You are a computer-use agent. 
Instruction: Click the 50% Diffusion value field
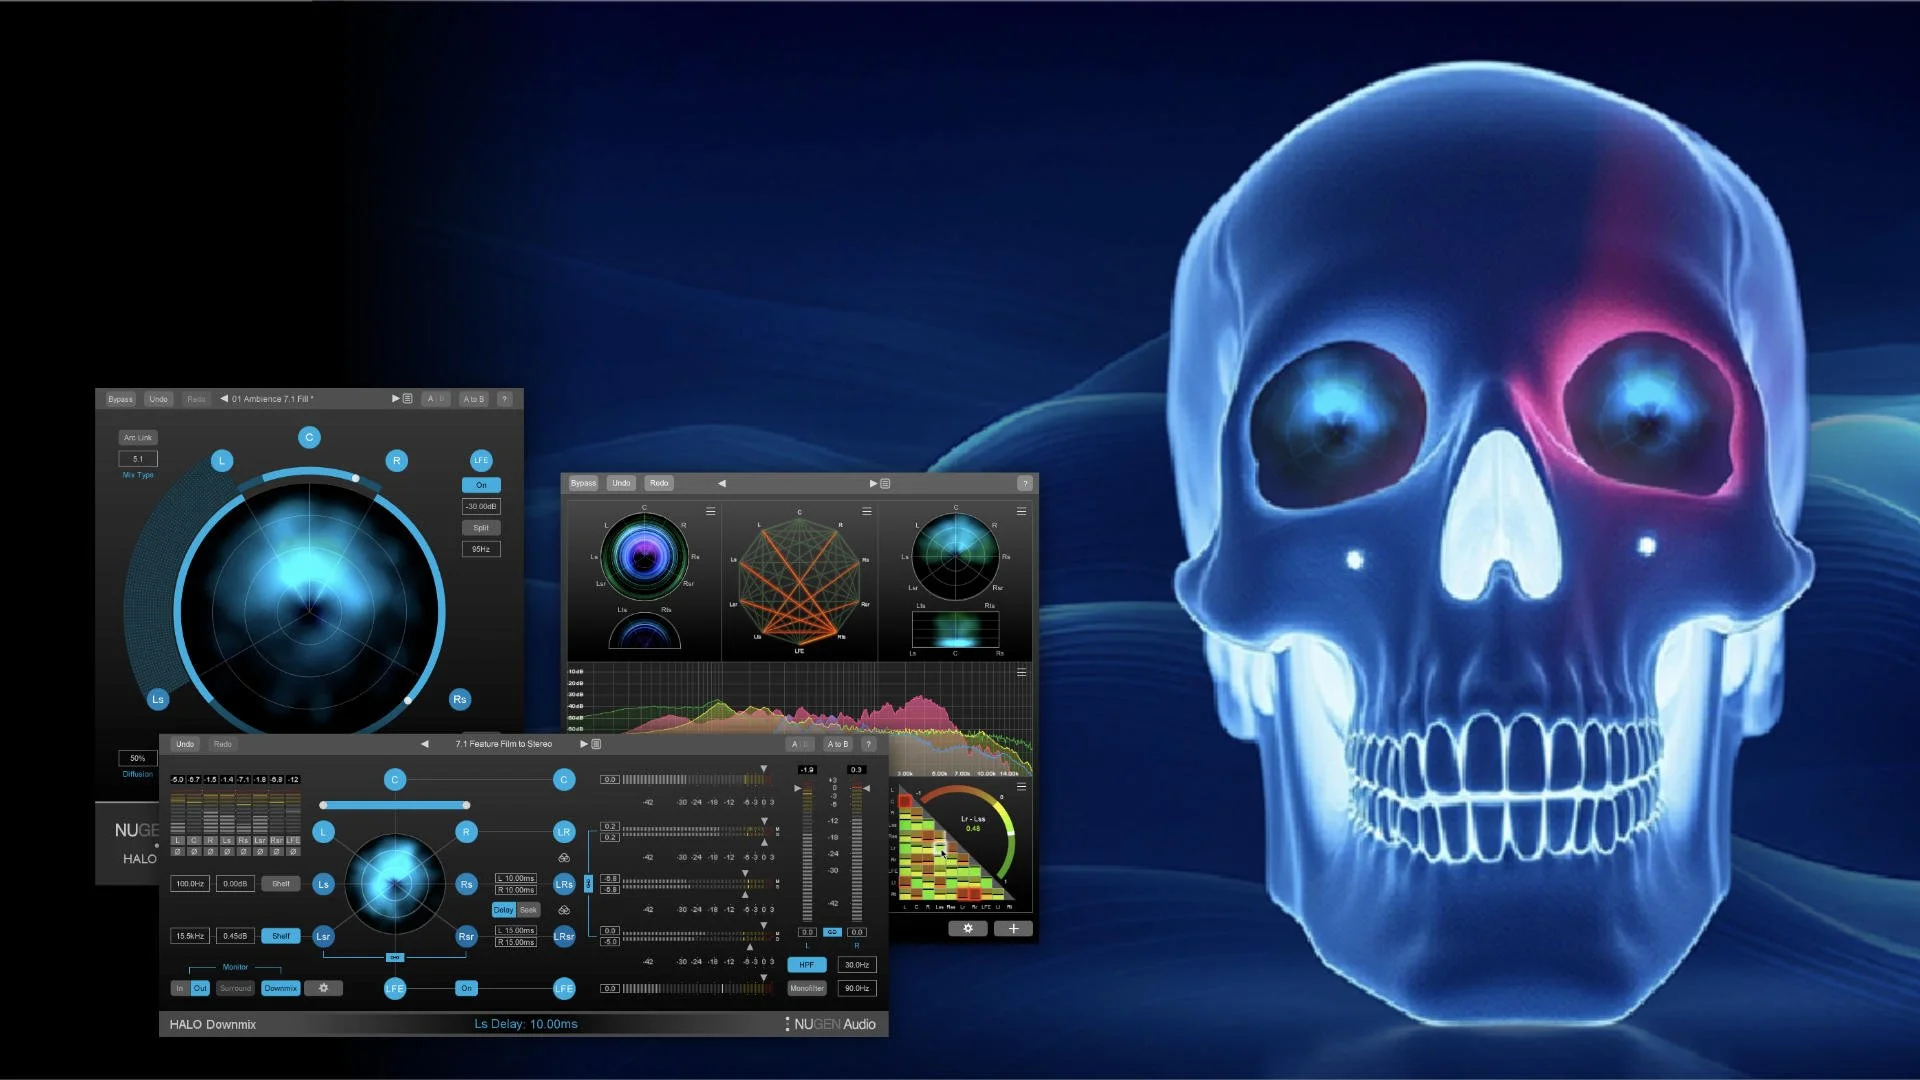(138, 758)
